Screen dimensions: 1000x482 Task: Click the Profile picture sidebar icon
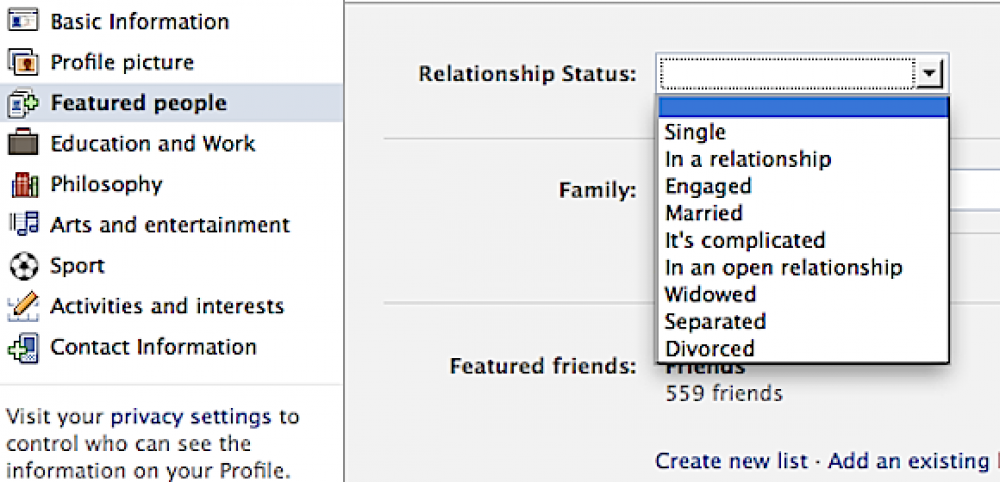pyautogui.click(x=23, y=62)
